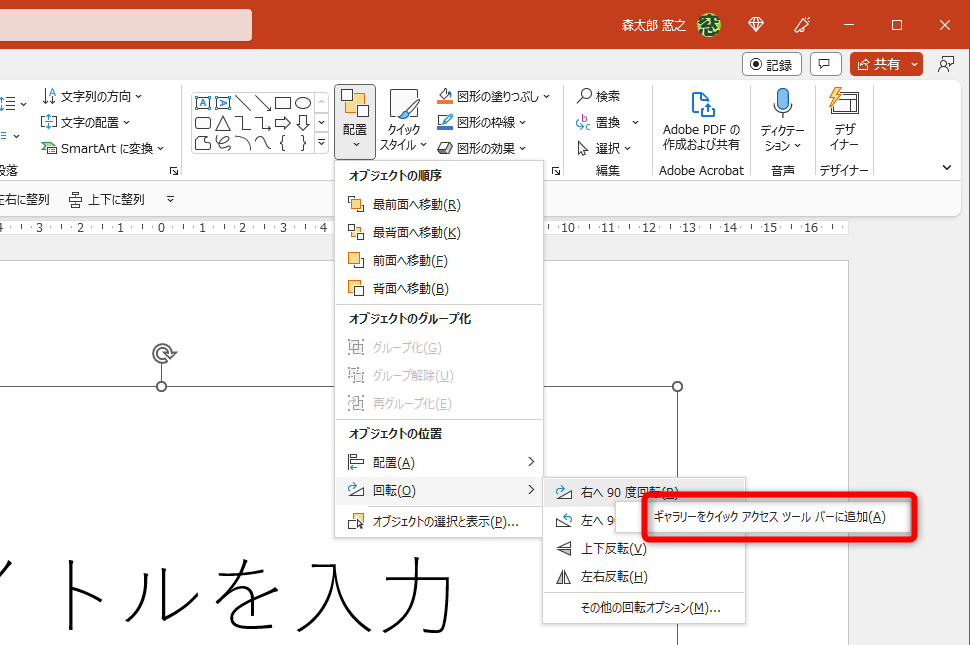Choose オブジェクトの選択と表示(P)

coord(439,521)
